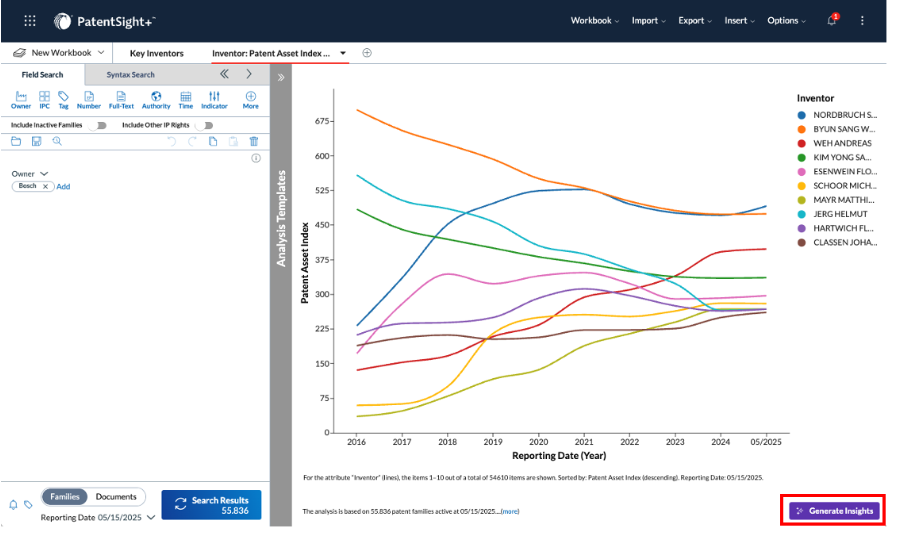This screenshot has height=534, width=898.
Task: Enable Include Other IP Rights switch
Action: (x=204, y=125)
